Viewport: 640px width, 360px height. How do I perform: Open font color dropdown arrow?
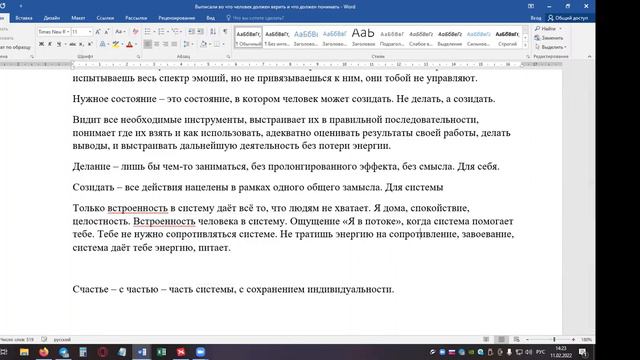[136, 44]
